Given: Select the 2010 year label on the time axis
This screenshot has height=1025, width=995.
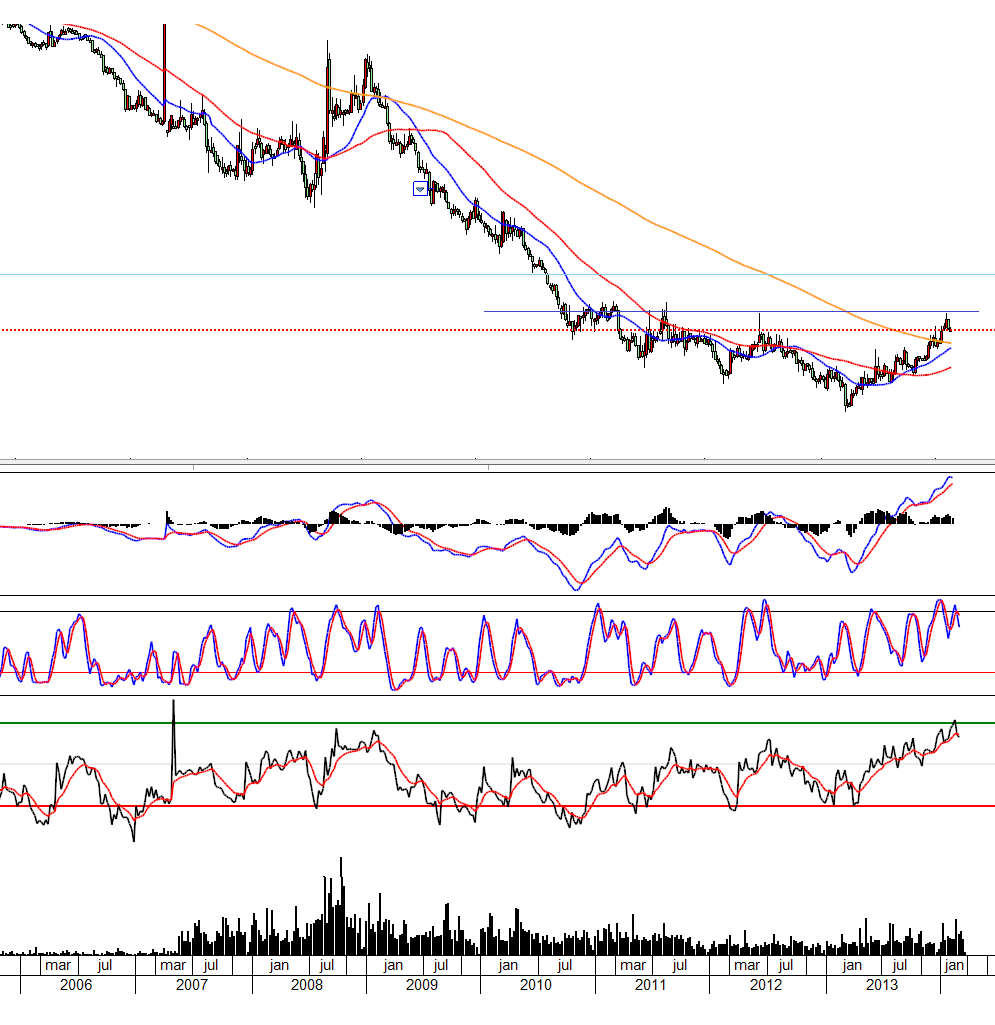Looking at the screenshot, I should (535, 984).
